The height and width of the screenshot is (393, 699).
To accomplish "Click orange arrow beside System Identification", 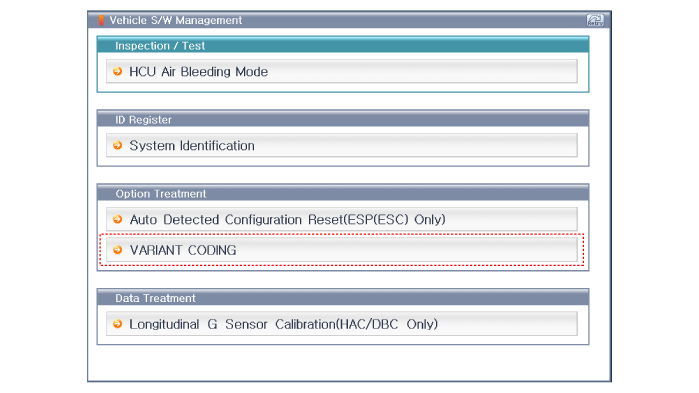I will click(x=118, y=145).
